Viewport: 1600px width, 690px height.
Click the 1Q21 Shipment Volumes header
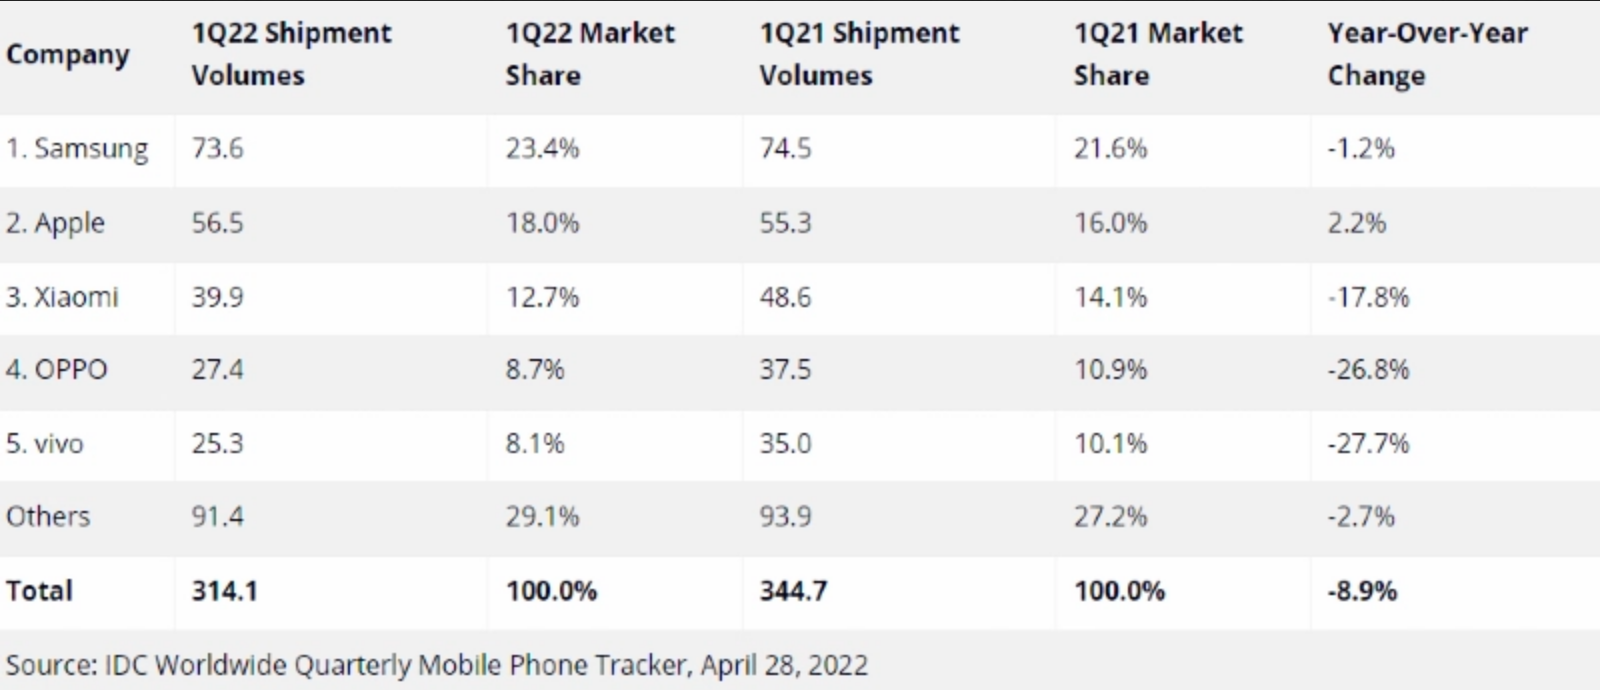point(859,54)
